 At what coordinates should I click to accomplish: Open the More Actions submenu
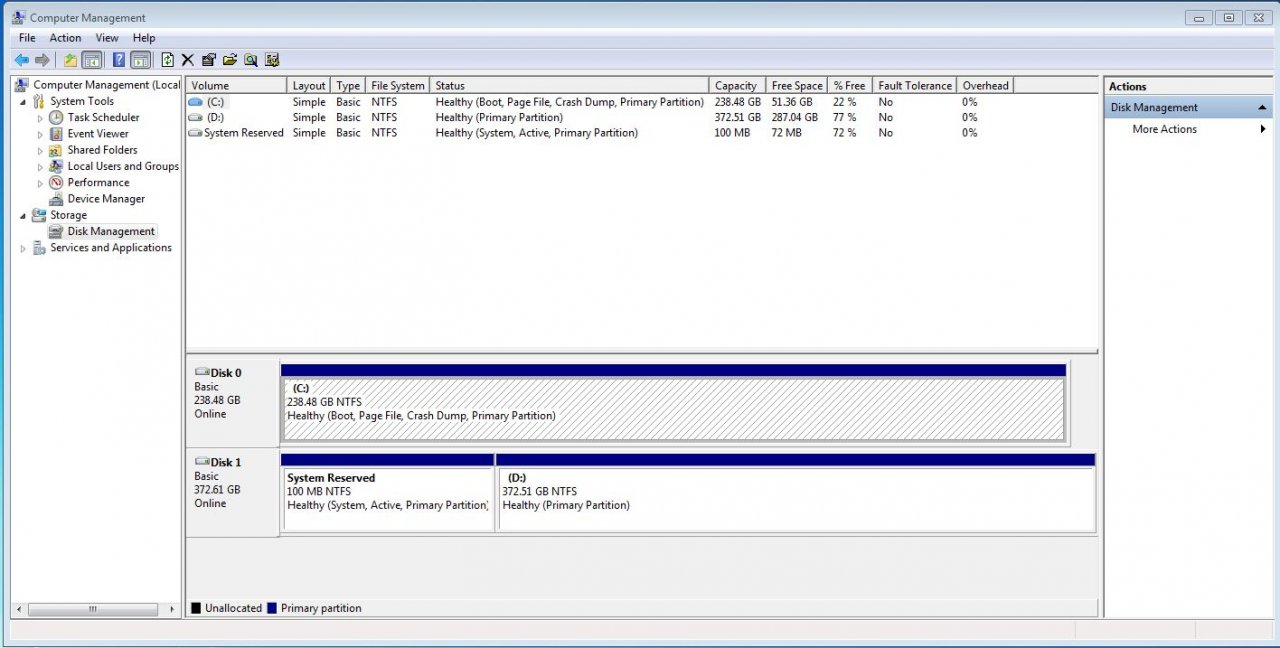(1188, 129)
